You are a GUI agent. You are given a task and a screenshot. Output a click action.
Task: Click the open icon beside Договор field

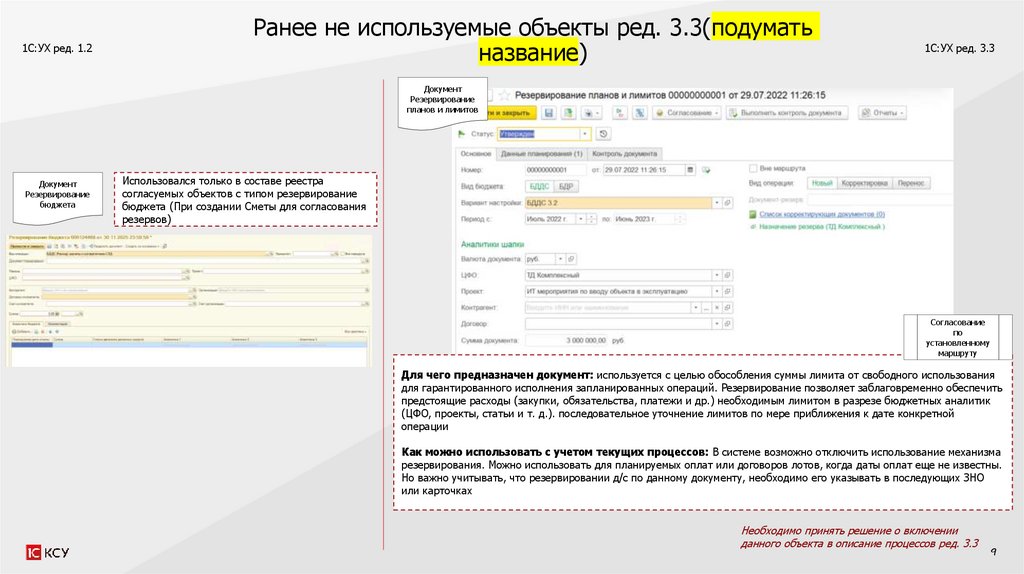pyautogui.click(x=728, y=324)
